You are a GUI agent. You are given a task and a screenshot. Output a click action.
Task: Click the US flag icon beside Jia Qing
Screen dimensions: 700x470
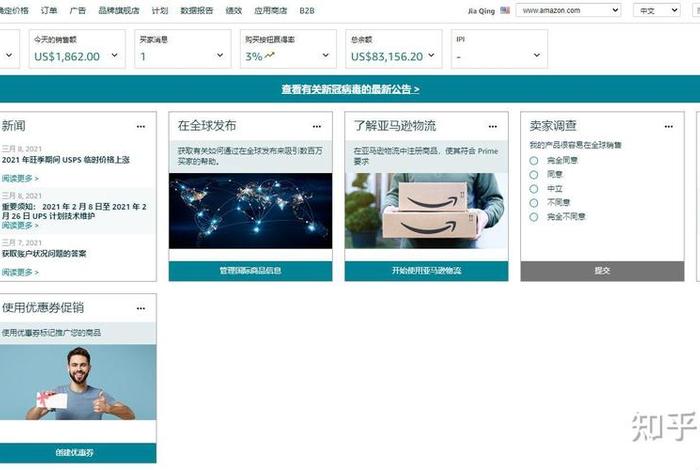click(505, 10)
